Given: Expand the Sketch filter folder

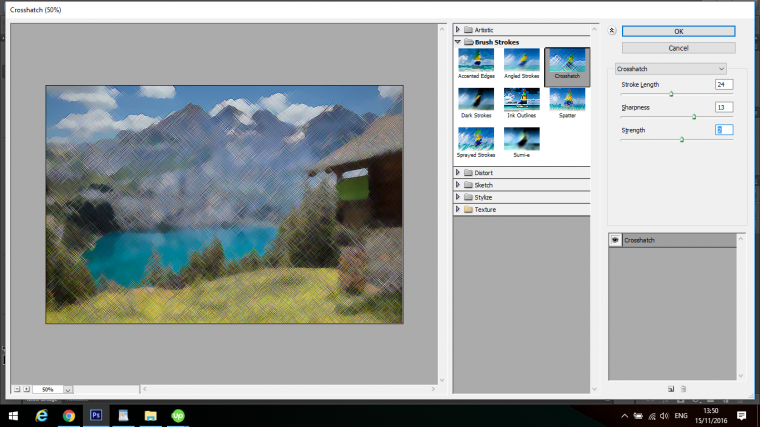Looking at the screenshot, I should (x=458, y=185).
